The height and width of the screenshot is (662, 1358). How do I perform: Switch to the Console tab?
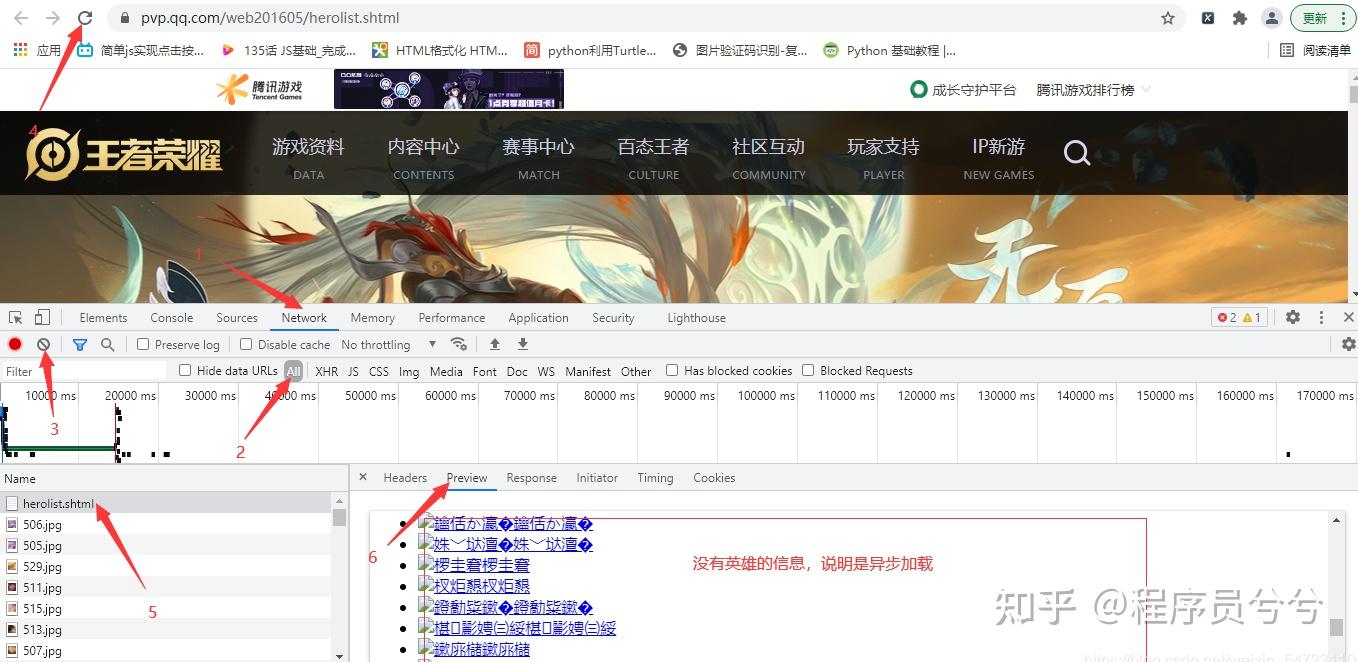click(172, 318)
